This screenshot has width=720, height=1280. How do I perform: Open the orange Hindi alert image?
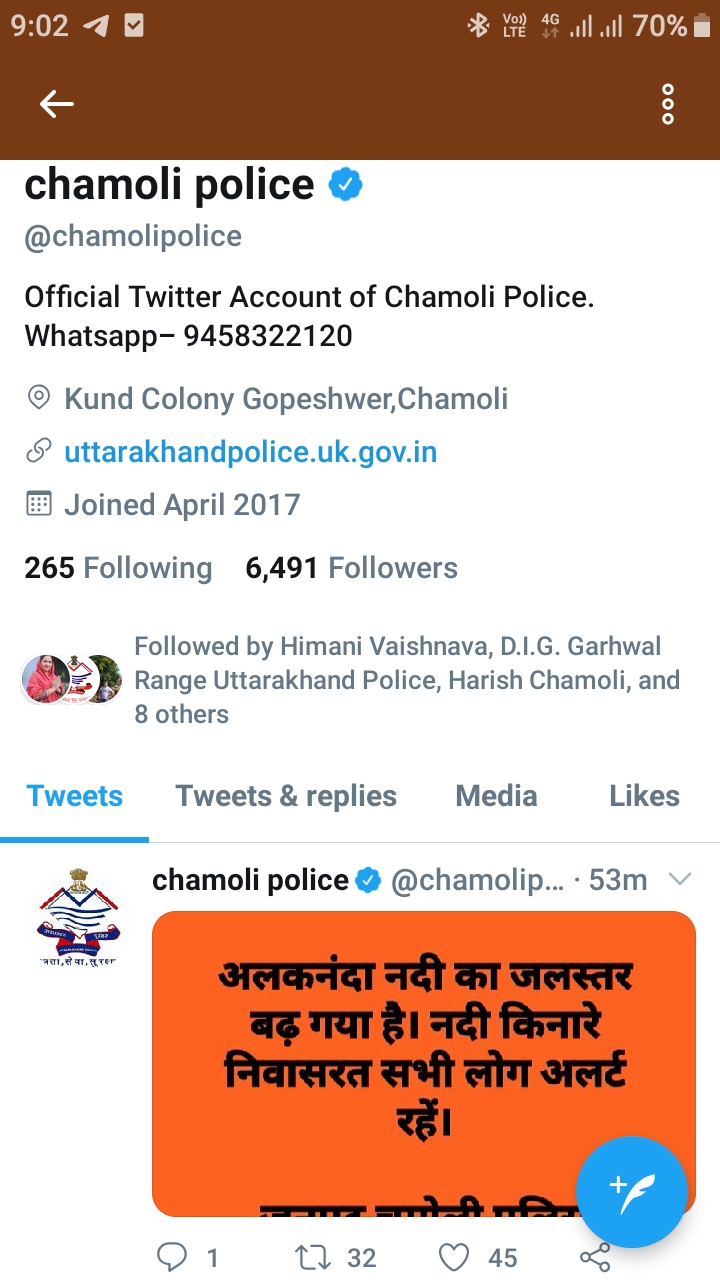(x=424, y=1064)
